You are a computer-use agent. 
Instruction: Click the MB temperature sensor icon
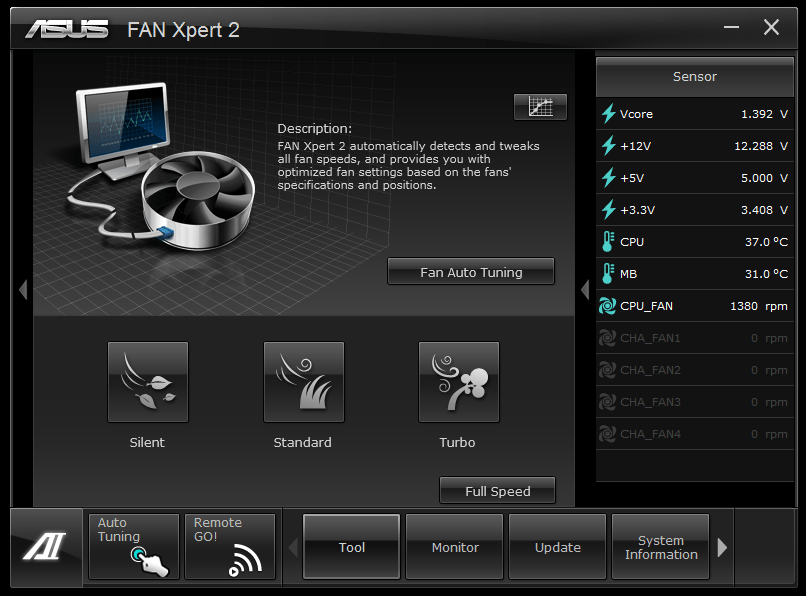(607, 273)
